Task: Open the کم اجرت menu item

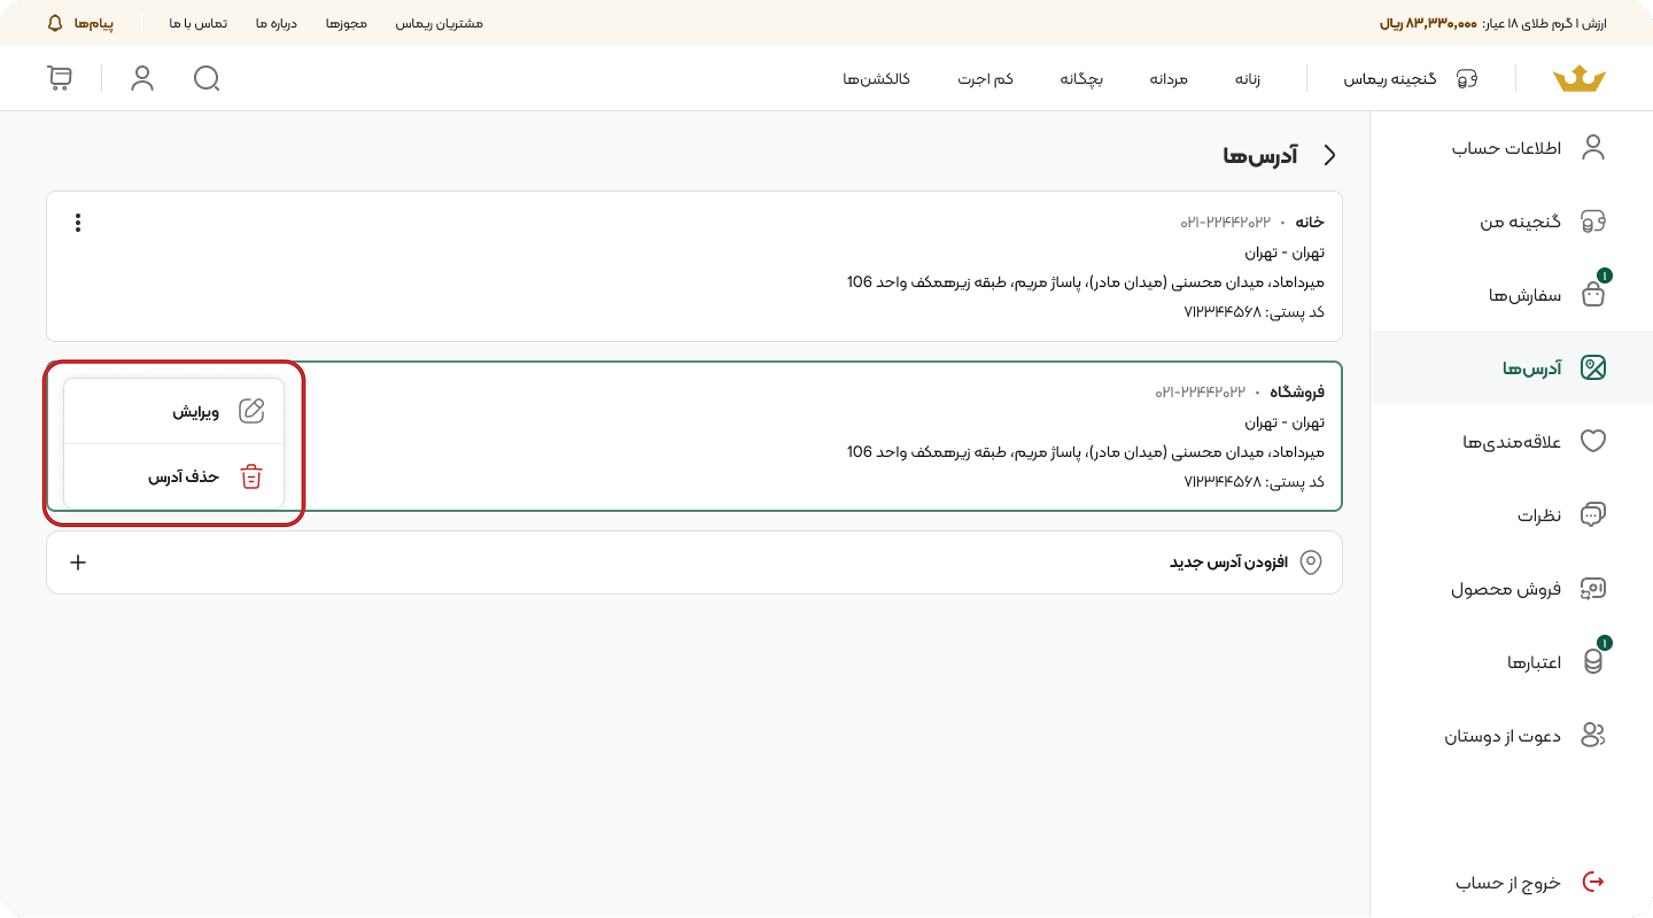Action: (x=985, y=79)
